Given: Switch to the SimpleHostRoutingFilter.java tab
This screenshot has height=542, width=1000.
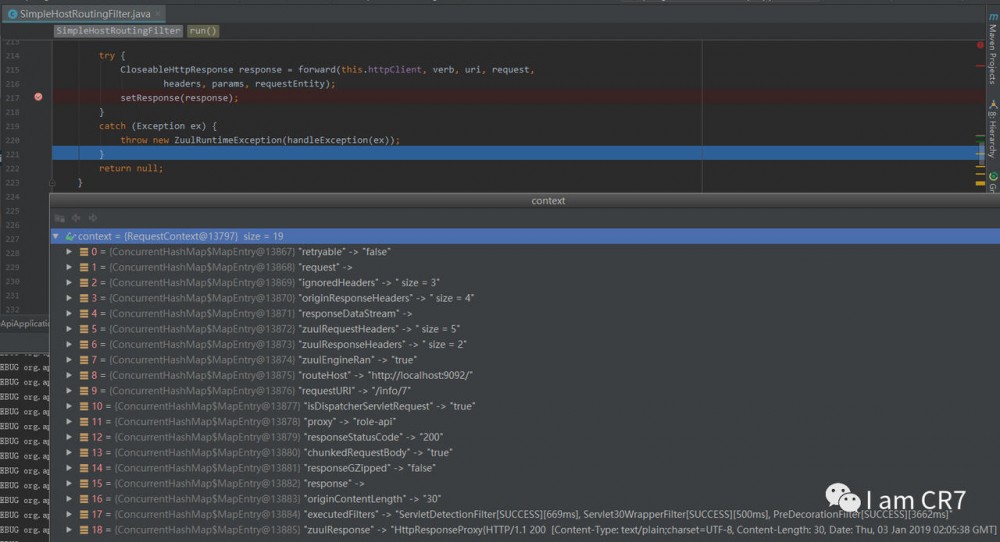Looking at the screenshot, I should click(x=83, y=13).
